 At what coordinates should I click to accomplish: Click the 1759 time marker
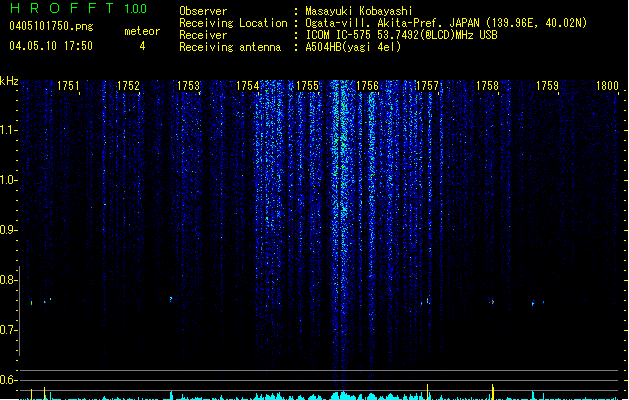(x=547, y=86)
